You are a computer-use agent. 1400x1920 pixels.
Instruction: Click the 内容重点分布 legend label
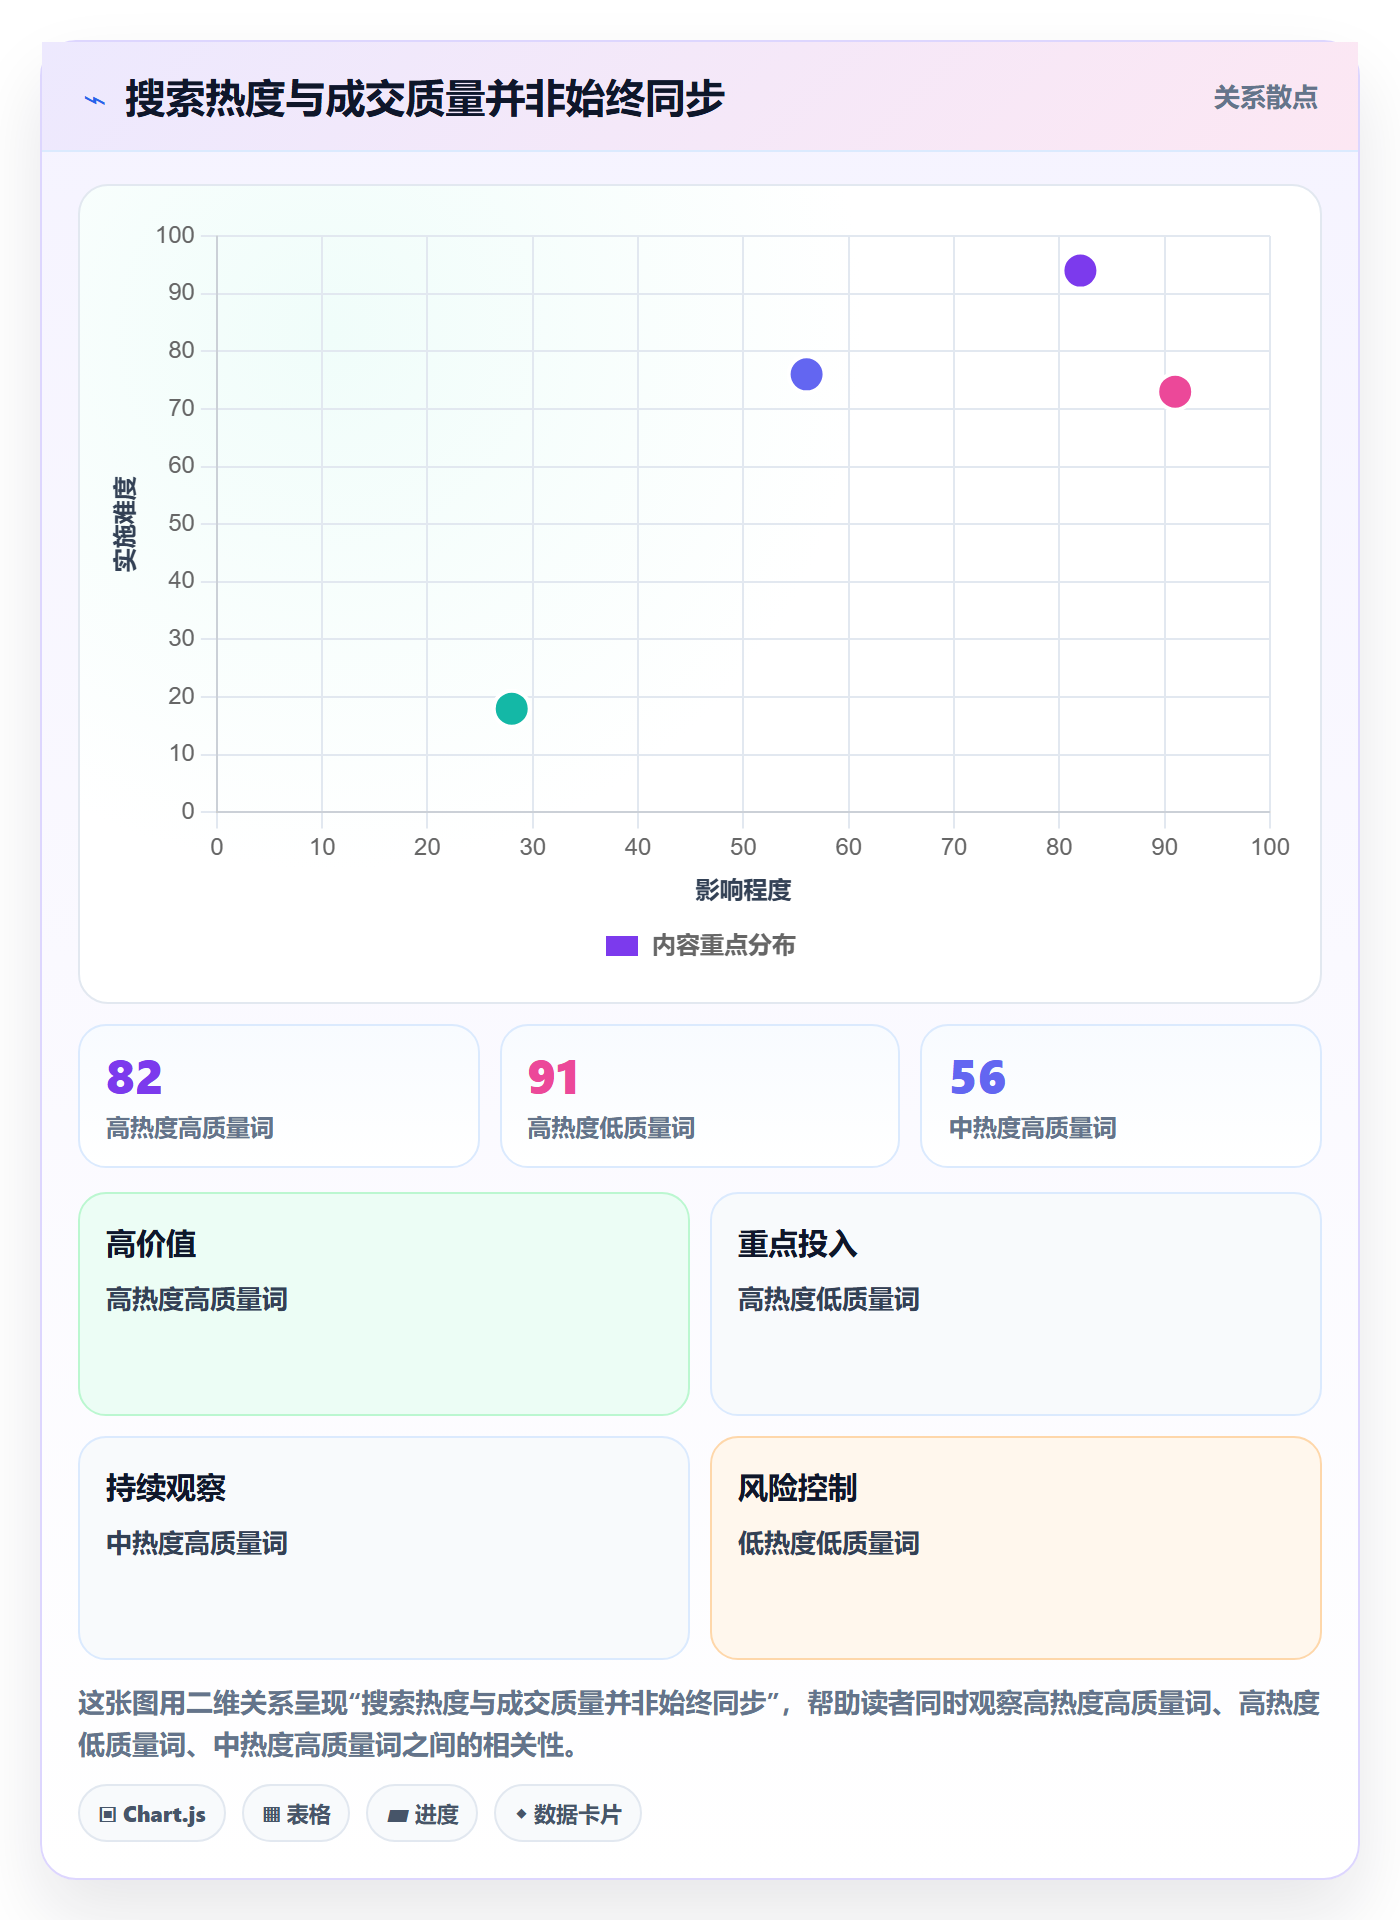[723, 946]
